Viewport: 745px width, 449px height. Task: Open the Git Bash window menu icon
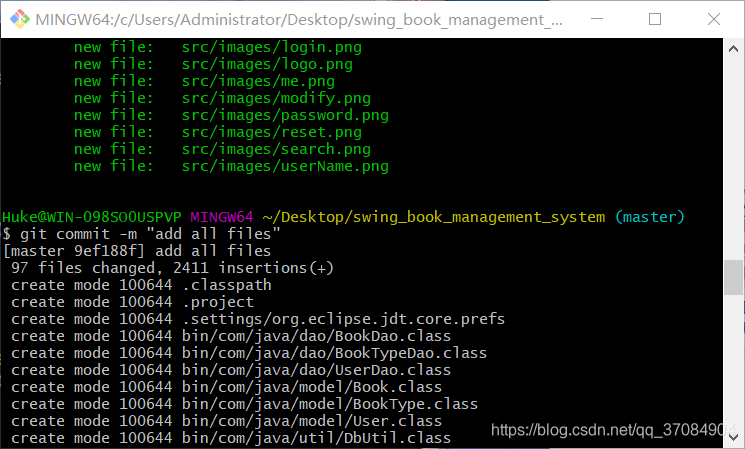(19, 19)
